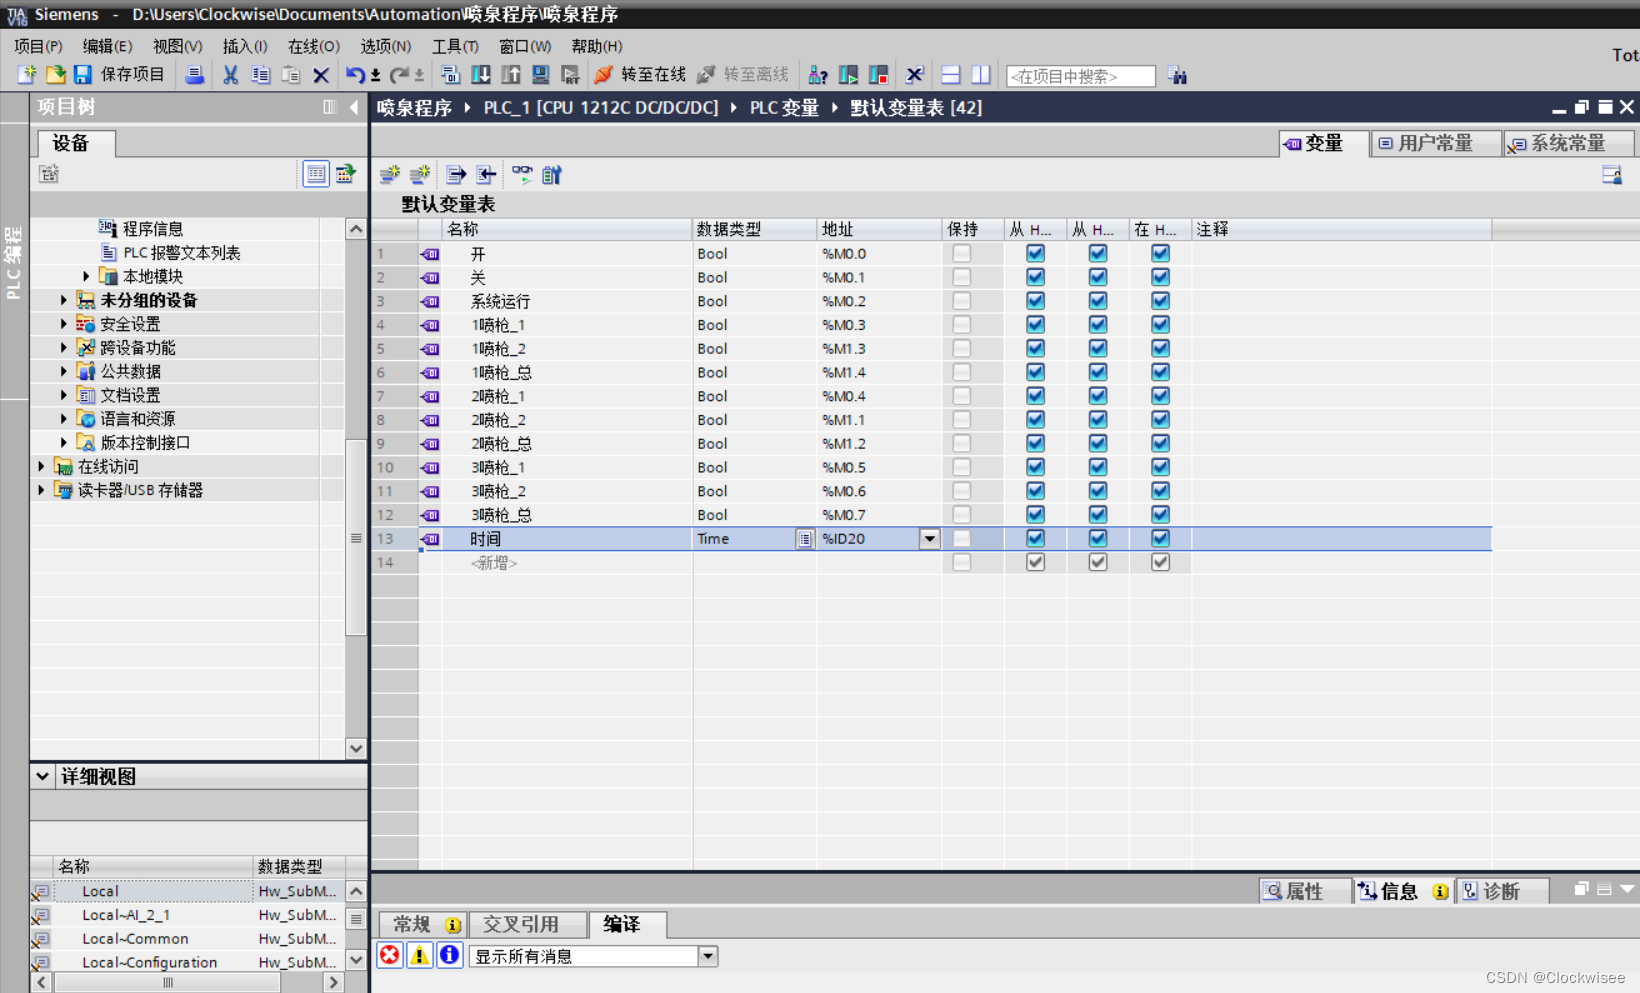The height and width of the screenshot is (993, 1640).
Task: Click the monitor all glasses icon
Action: pyautogui.click(x=522, y=175)
